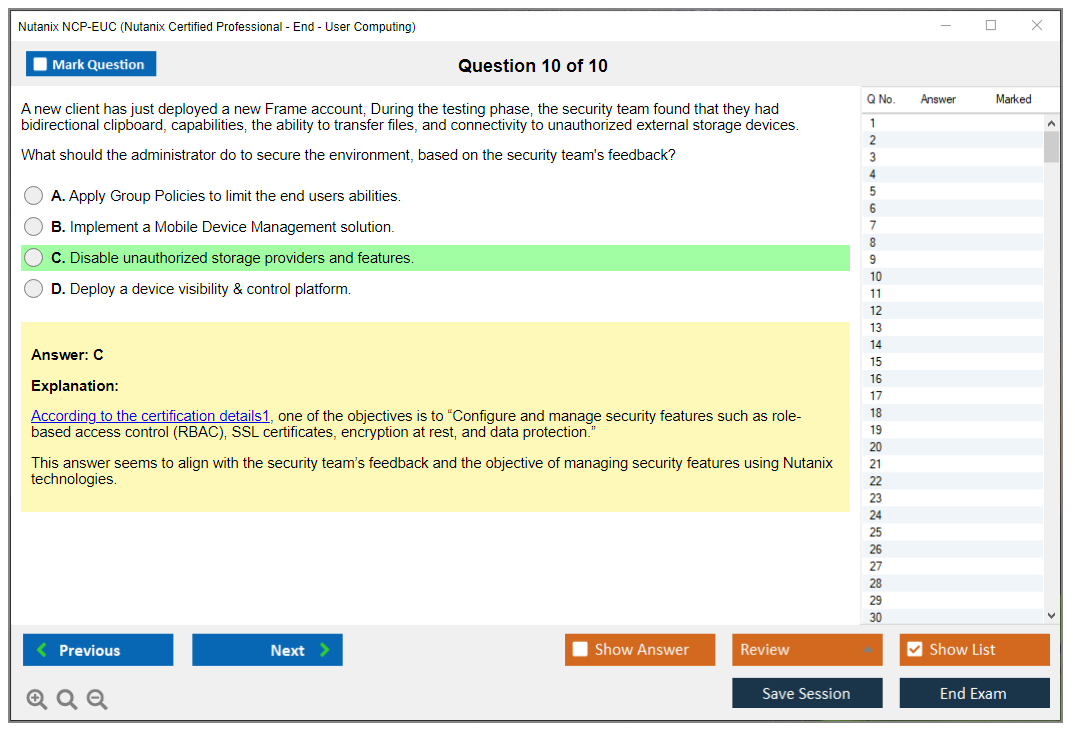Close the exam window
The height and width of the screenshot is (735, 1075).
click(1037, 26)
